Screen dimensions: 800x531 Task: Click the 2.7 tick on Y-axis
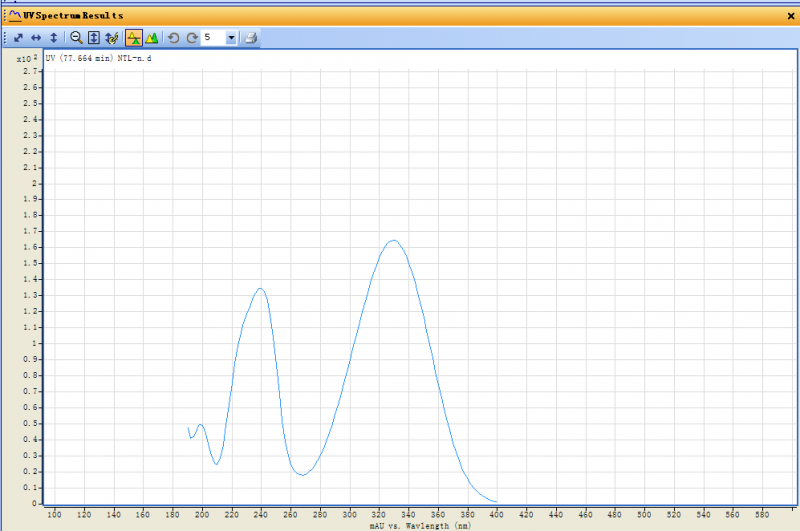click(30, 71)
